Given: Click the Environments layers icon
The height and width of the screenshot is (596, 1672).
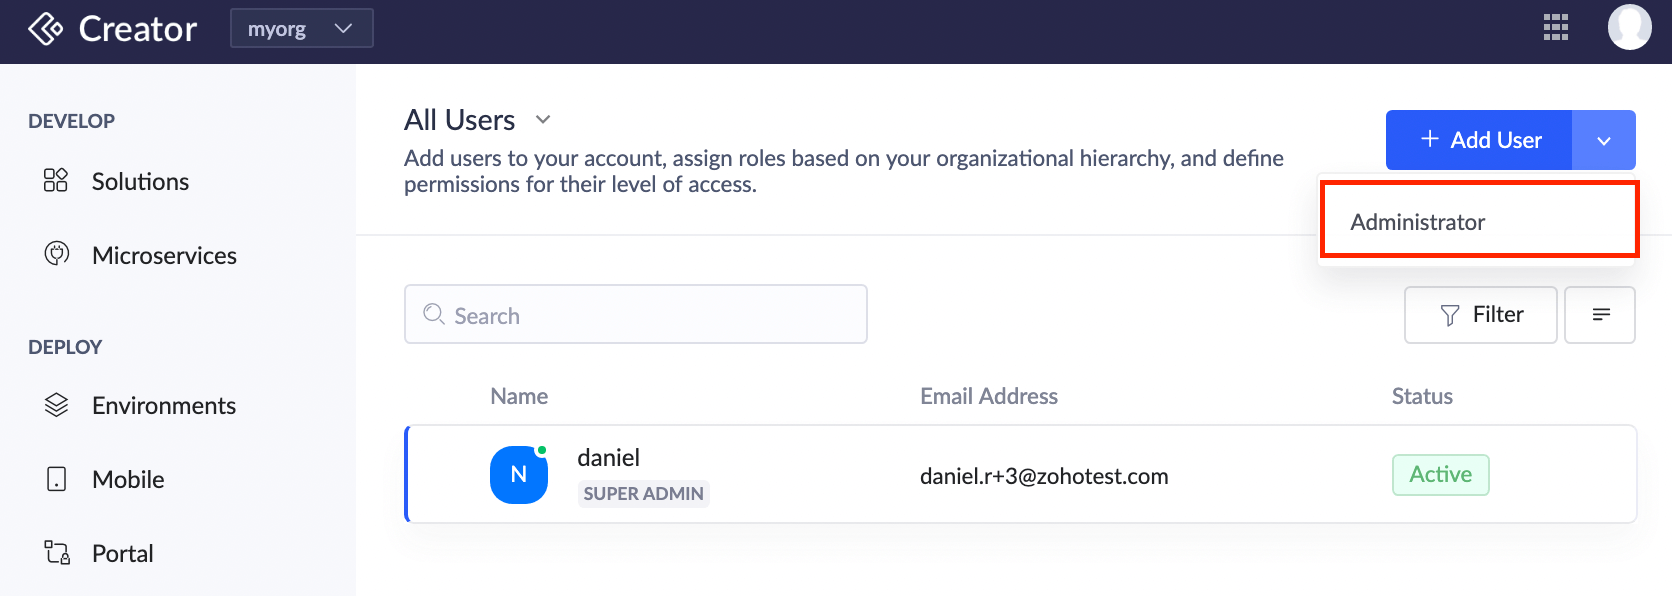Looking at the screenshot, I should [x=57, y=405].
